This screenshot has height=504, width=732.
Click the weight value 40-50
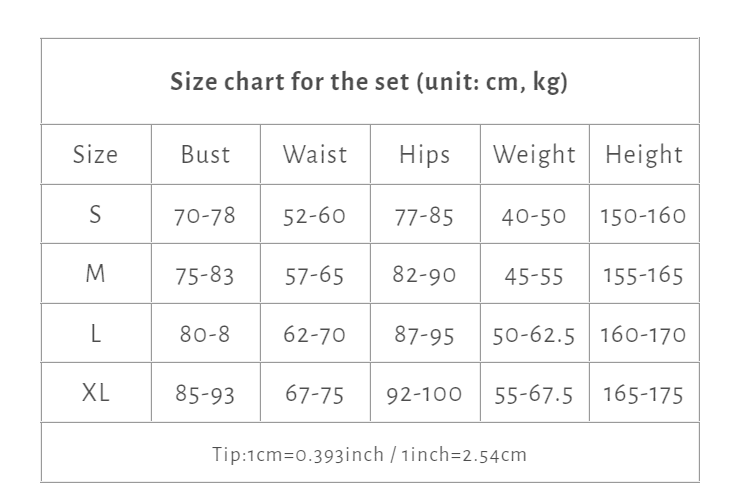[534, 215]
